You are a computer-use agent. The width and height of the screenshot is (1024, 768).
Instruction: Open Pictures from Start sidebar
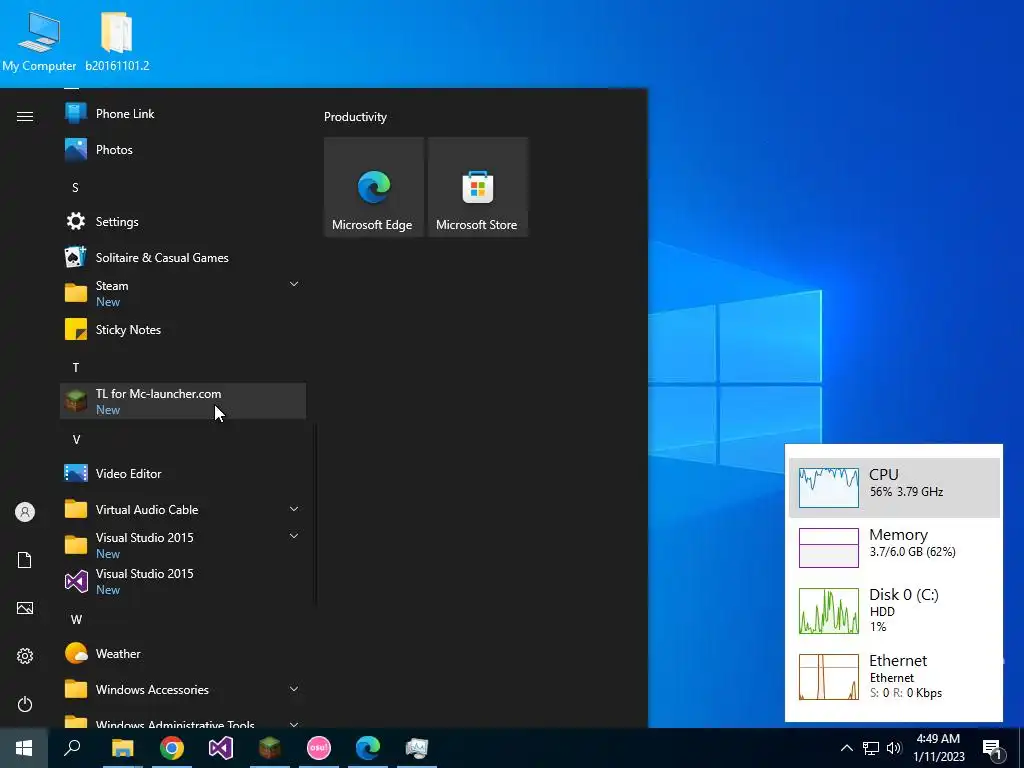click(x=25, y=608)
